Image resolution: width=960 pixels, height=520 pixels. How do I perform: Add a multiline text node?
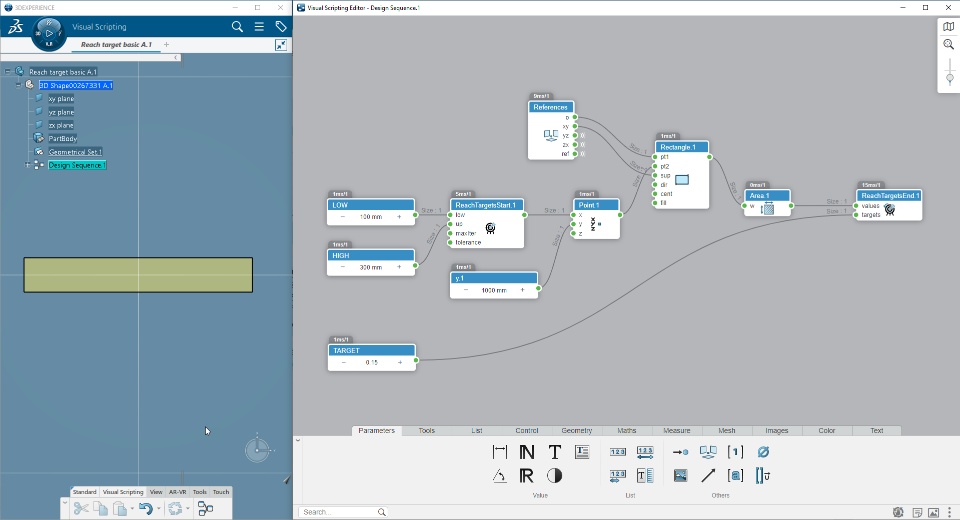(x=582, y=452)
